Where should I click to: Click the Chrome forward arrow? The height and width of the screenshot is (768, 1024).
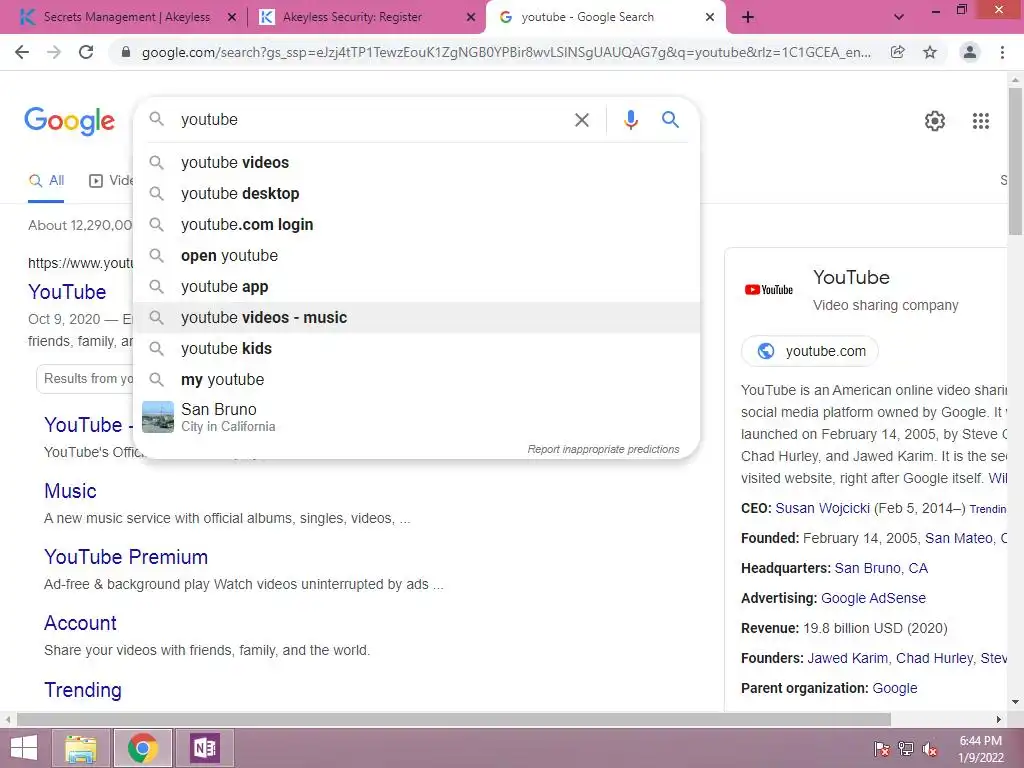pyautogui.click(x=54, y=52)
